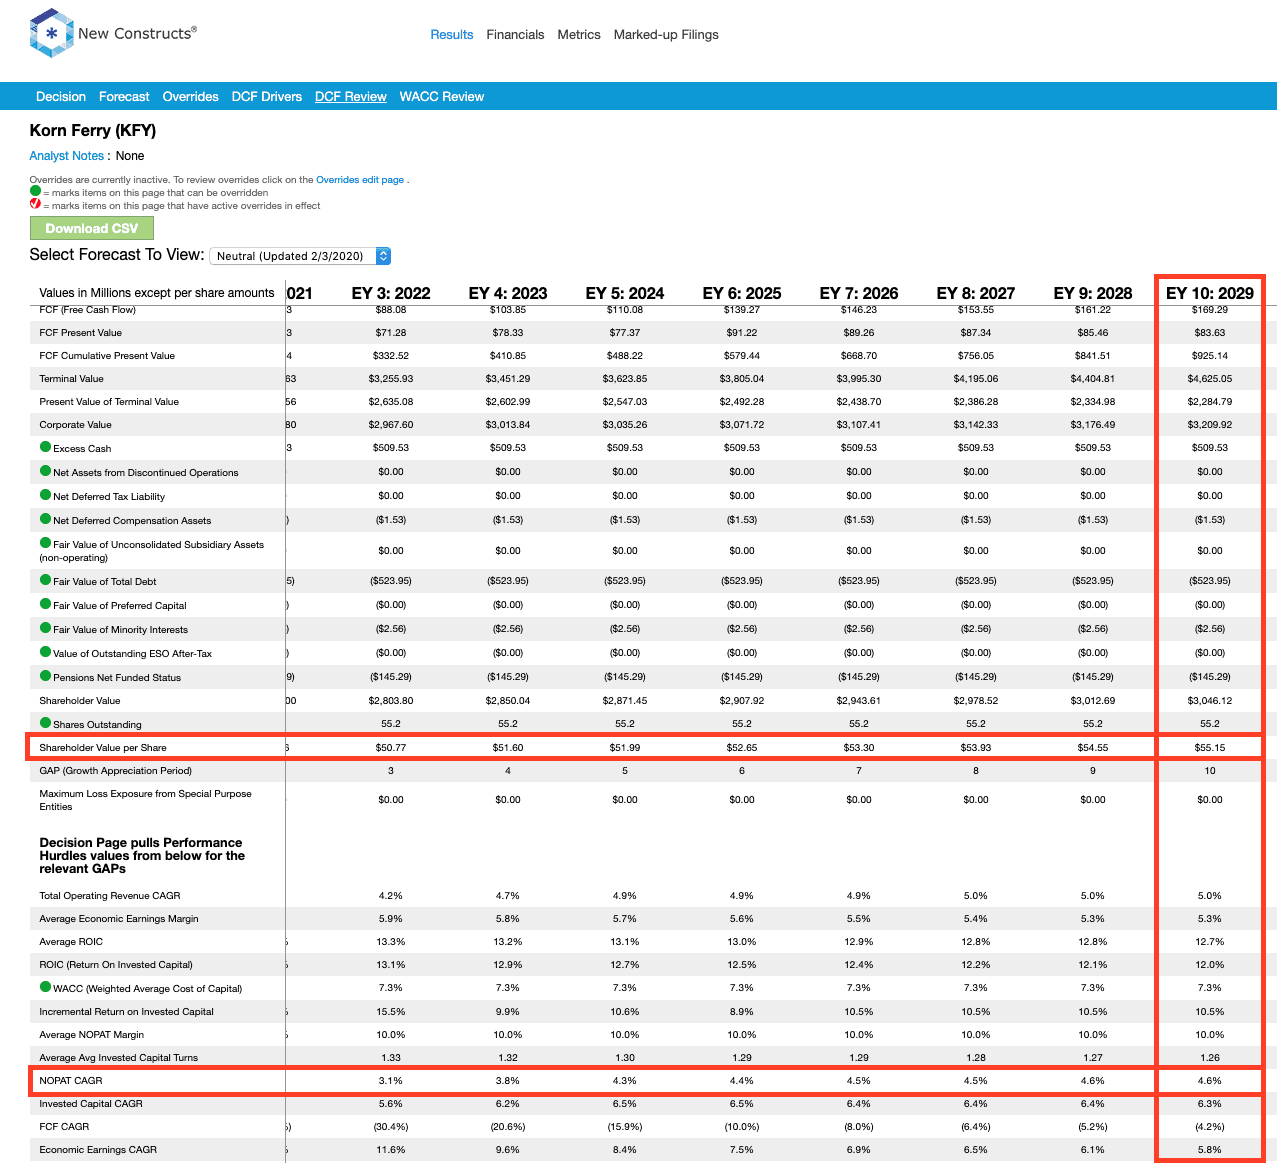Open the Financials navigation link
The image size is (1277, 1163).
[515, 34]
